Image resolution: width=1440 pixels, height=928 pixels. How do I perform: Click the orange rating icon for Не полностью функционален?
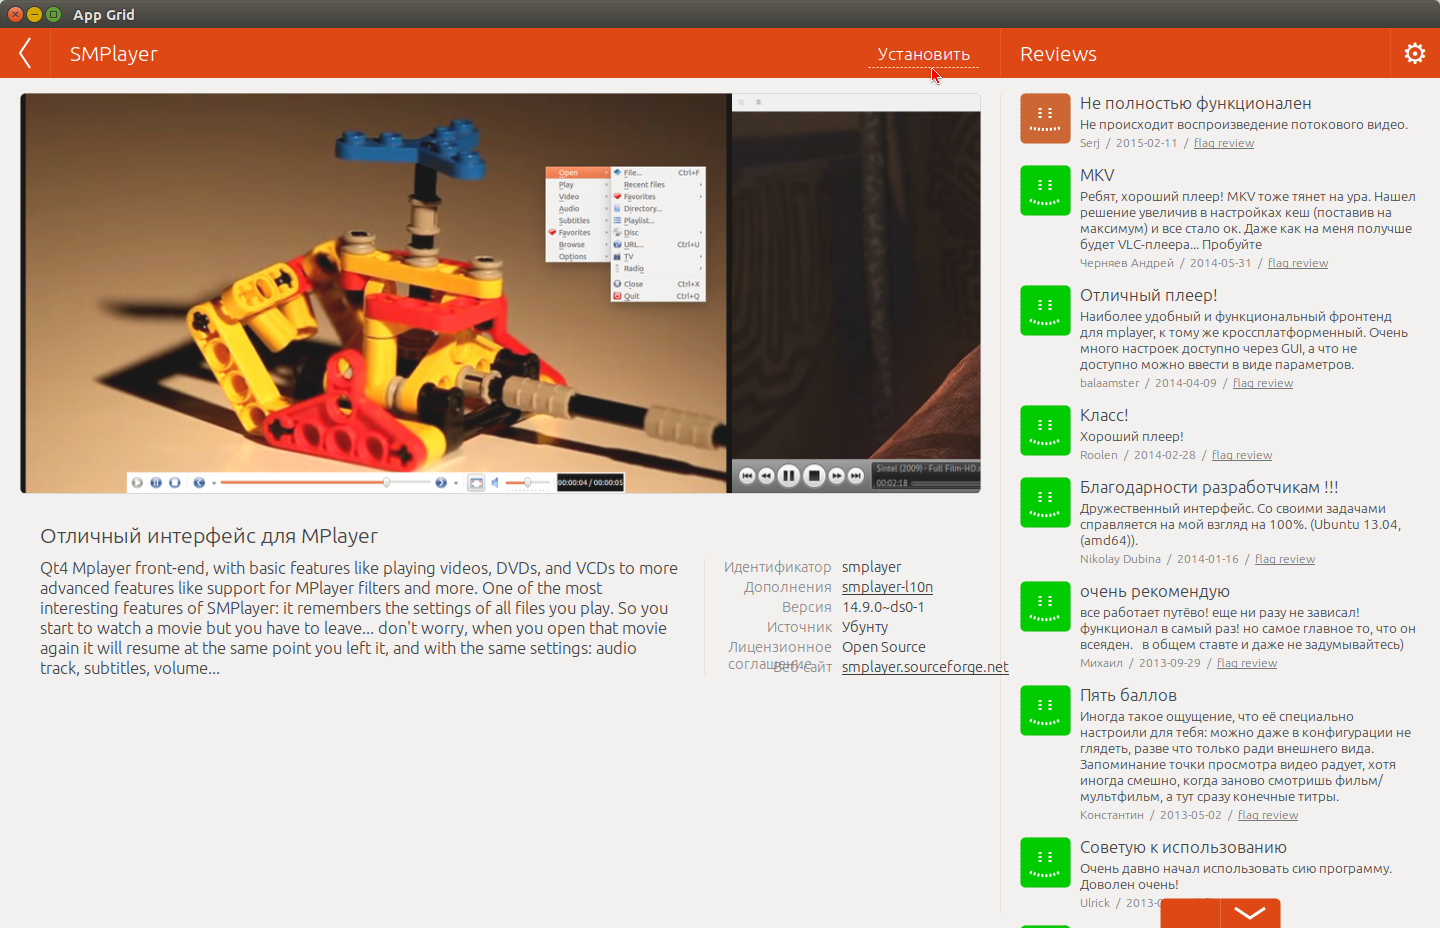click(1045, 119)
